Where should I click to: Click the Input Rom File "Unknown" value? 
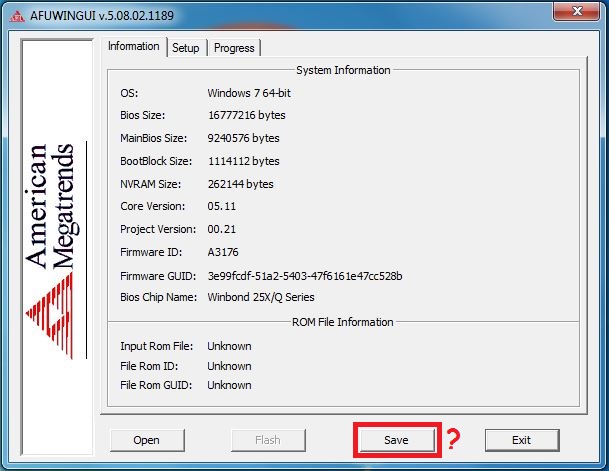tap(229, 346)
